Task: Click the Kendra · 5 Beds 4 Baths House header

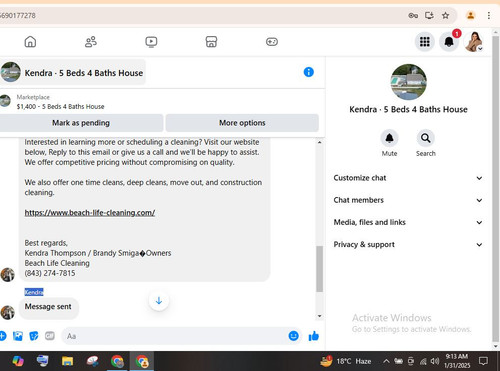Action: tap(73, 72)
